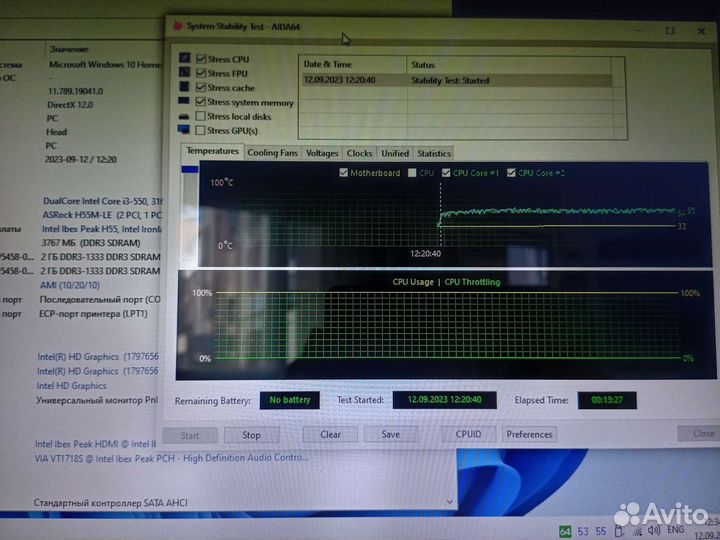The height and width of the screenshot is (540, 720).
Task: Click the Stop button
Action: (x=251, y=435)
